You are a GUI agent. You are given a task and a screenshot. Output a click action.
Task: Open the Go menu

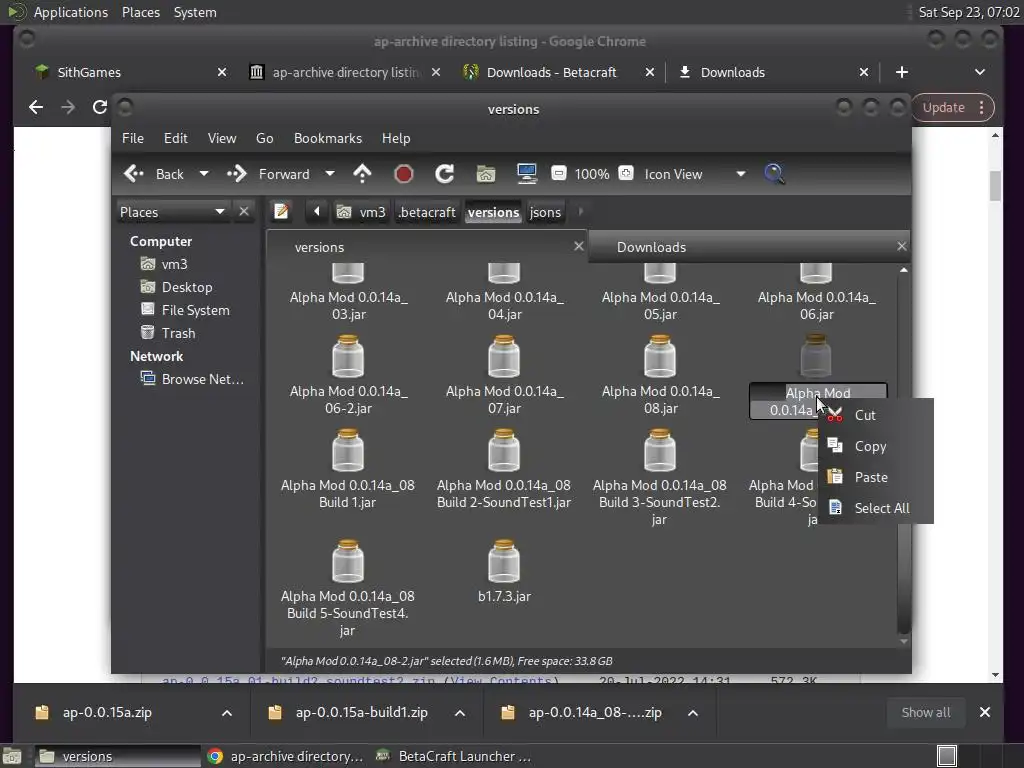pos(264,138)
